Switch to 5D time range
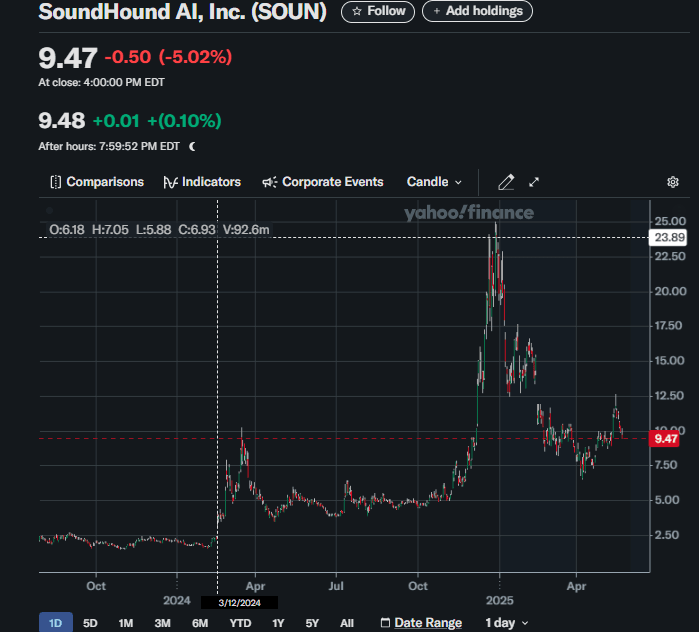699x632 pixels. coord(90,623)
